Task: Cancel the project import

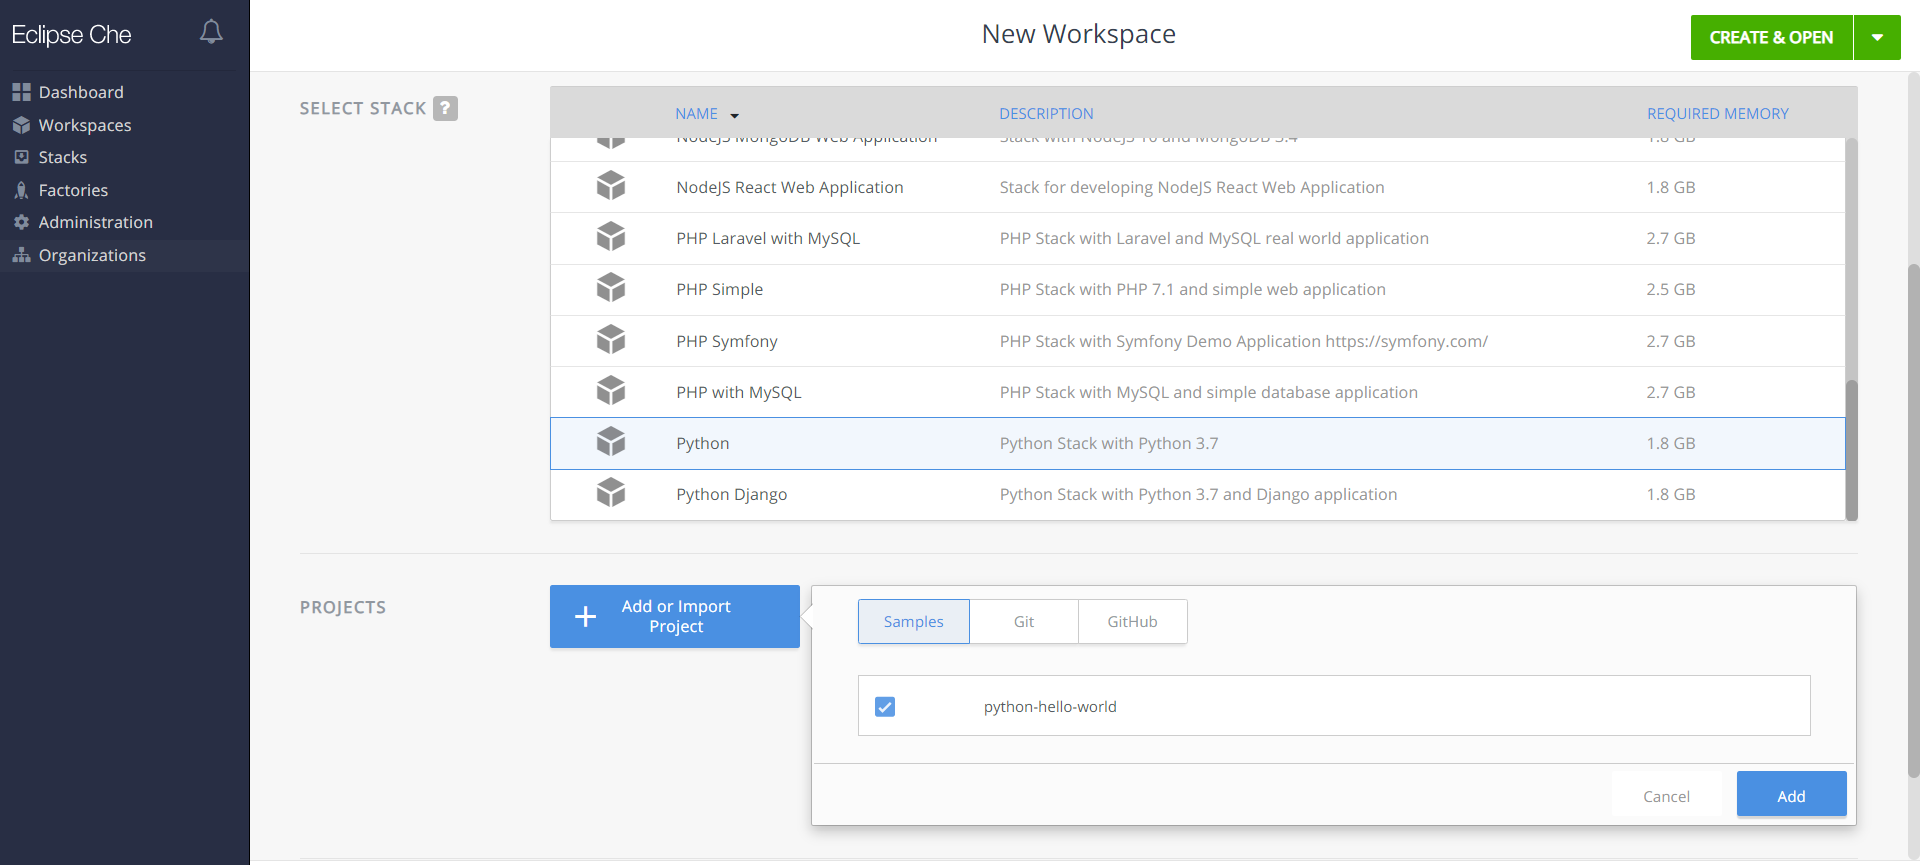Action: coord(1666,796)
